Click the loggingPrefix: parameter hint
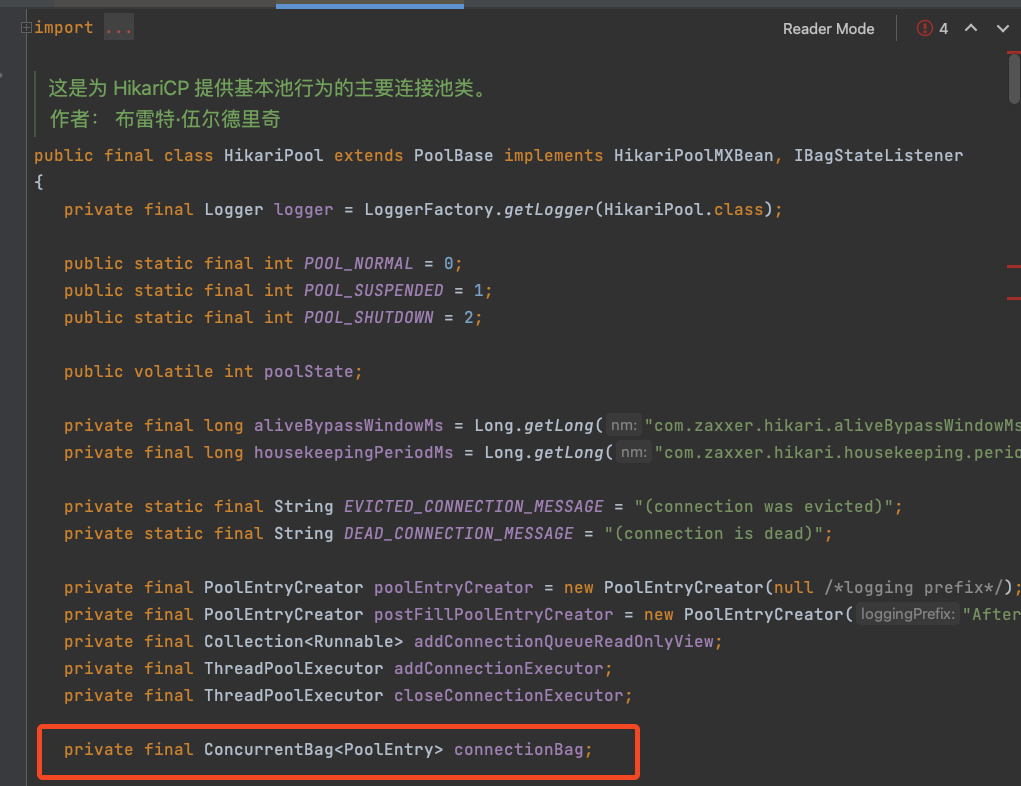The width and height of the screenshot is (1021, 786). (x=908, y=614)
